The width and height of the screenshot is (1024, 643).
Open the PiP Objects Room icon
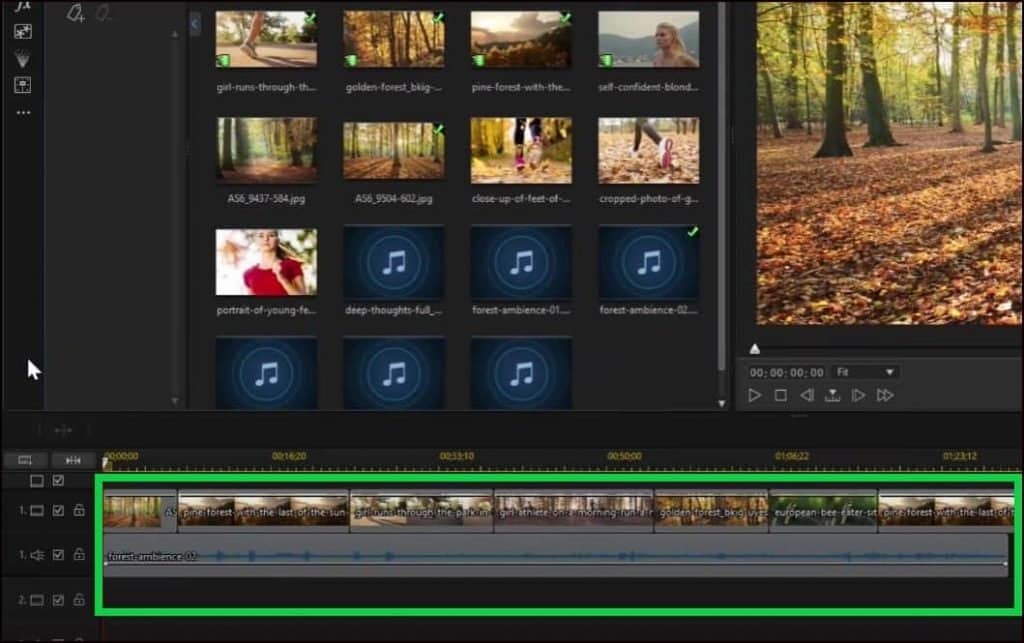(x=22, y=32)
